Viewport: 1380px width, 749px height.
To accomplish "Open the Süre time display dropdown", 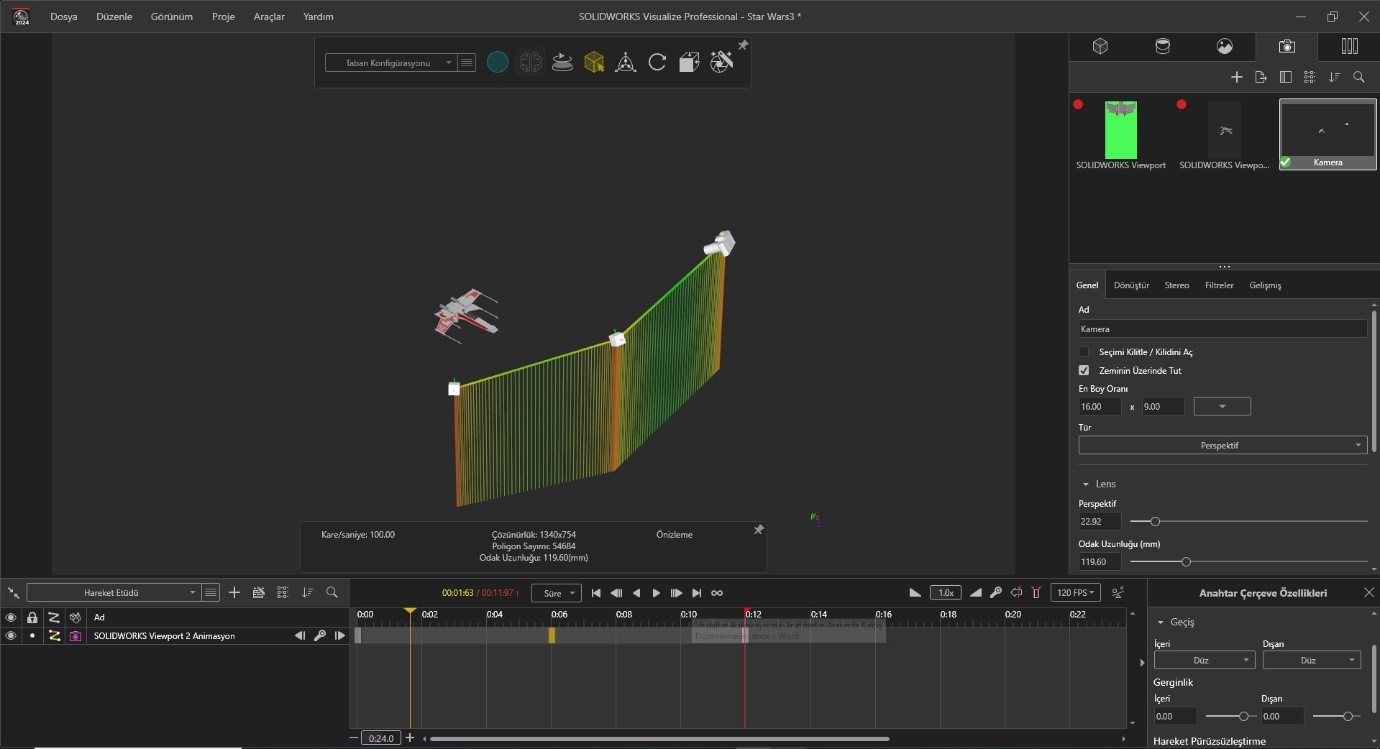I will [556, 593].
